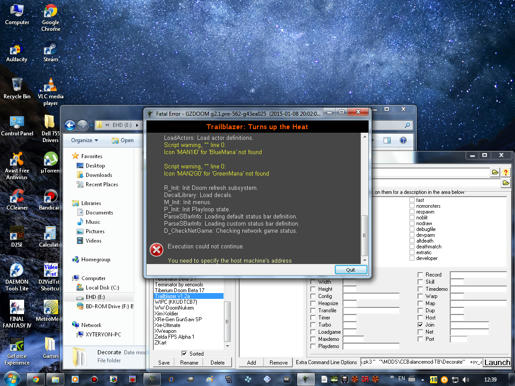The width and height of the screenshot is (515, 386).
Task: Click the launcher help question mark icon
Action: click(x=506, y=172)
